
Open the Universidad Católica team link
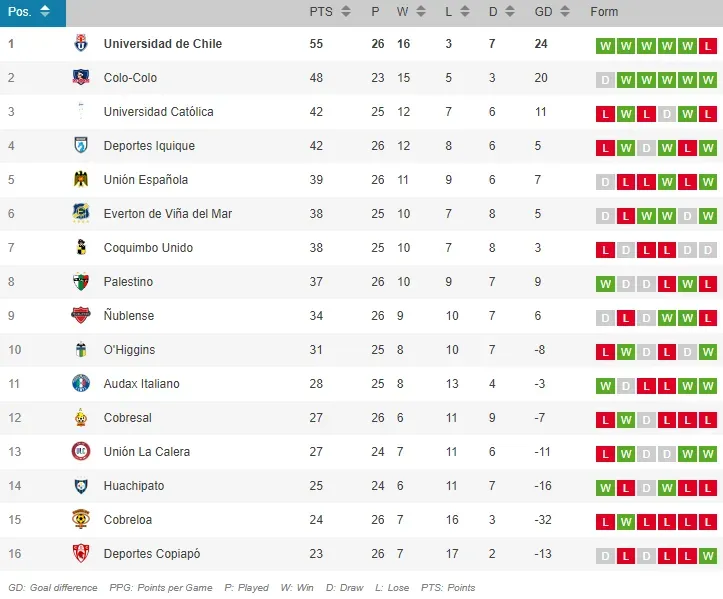[158, 112]
